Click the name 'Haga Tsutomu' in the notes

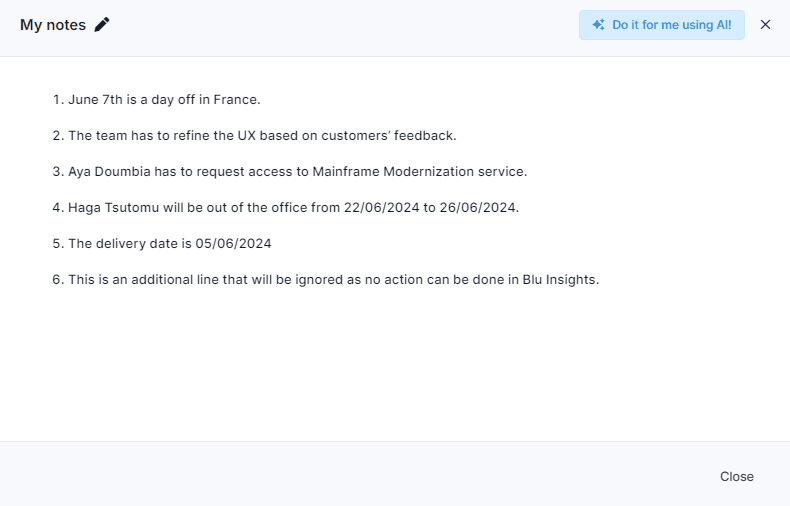coord(113,208)
